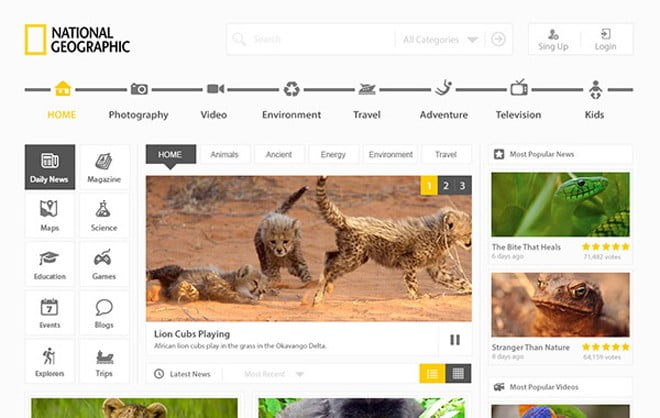Open the Blogs speech bubble tile

pyautogui.click(x=104, y=313)
